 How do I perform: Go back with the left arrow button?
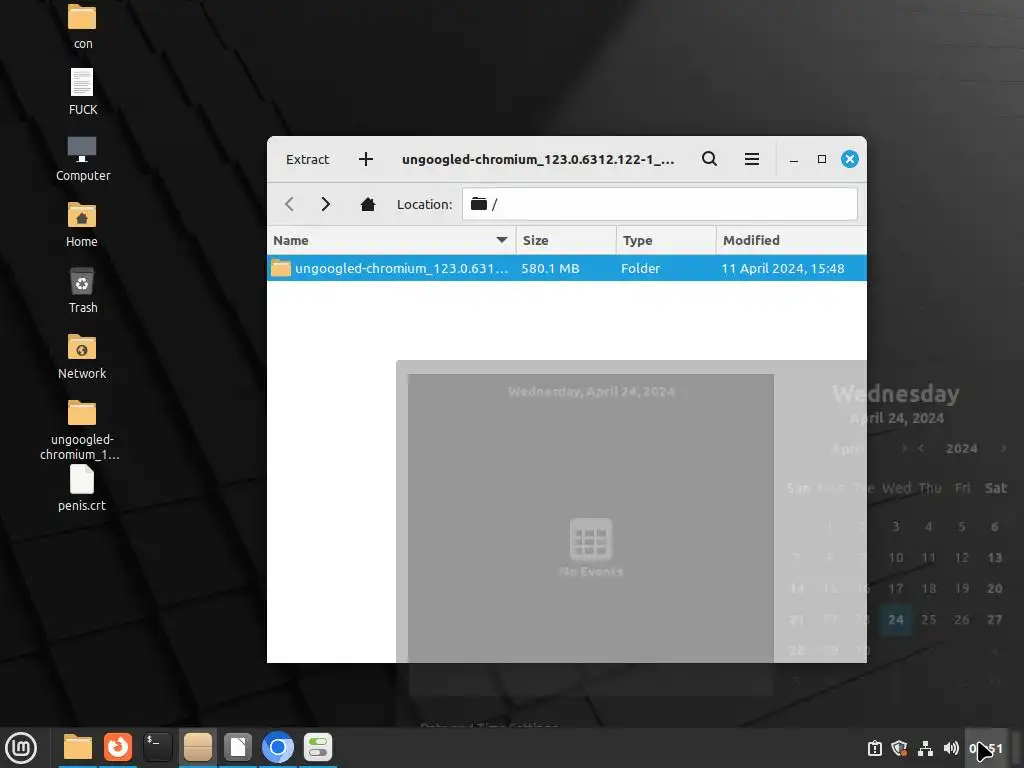tap(289, 204)
